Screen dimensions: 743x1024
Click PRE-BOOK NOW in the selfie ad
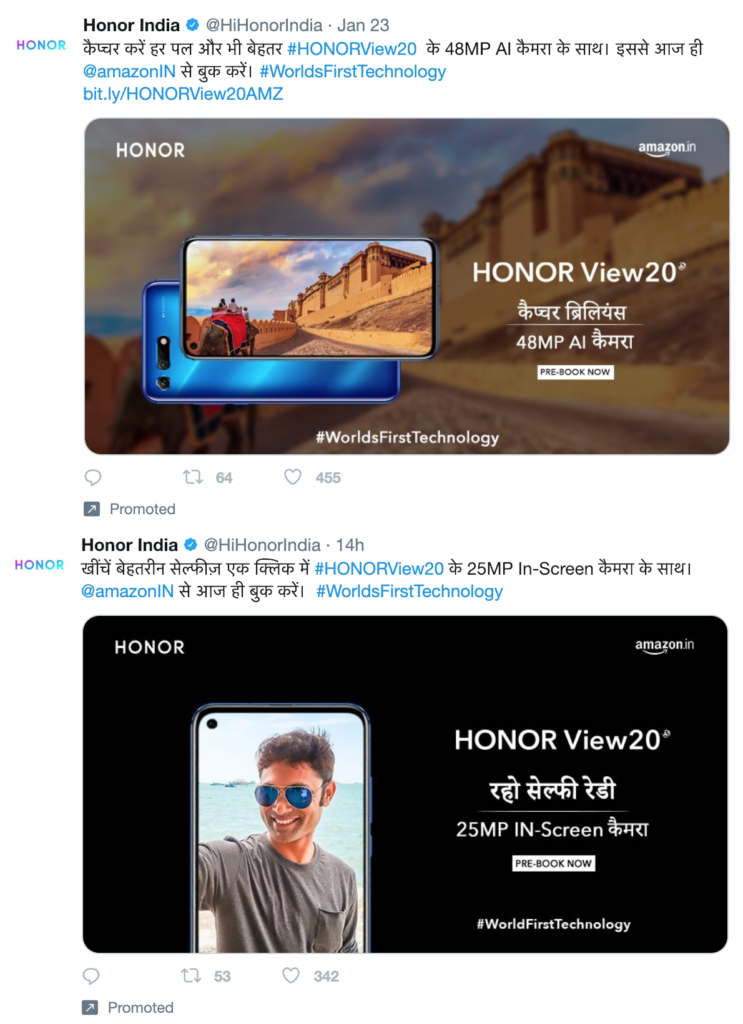[554, 863]
